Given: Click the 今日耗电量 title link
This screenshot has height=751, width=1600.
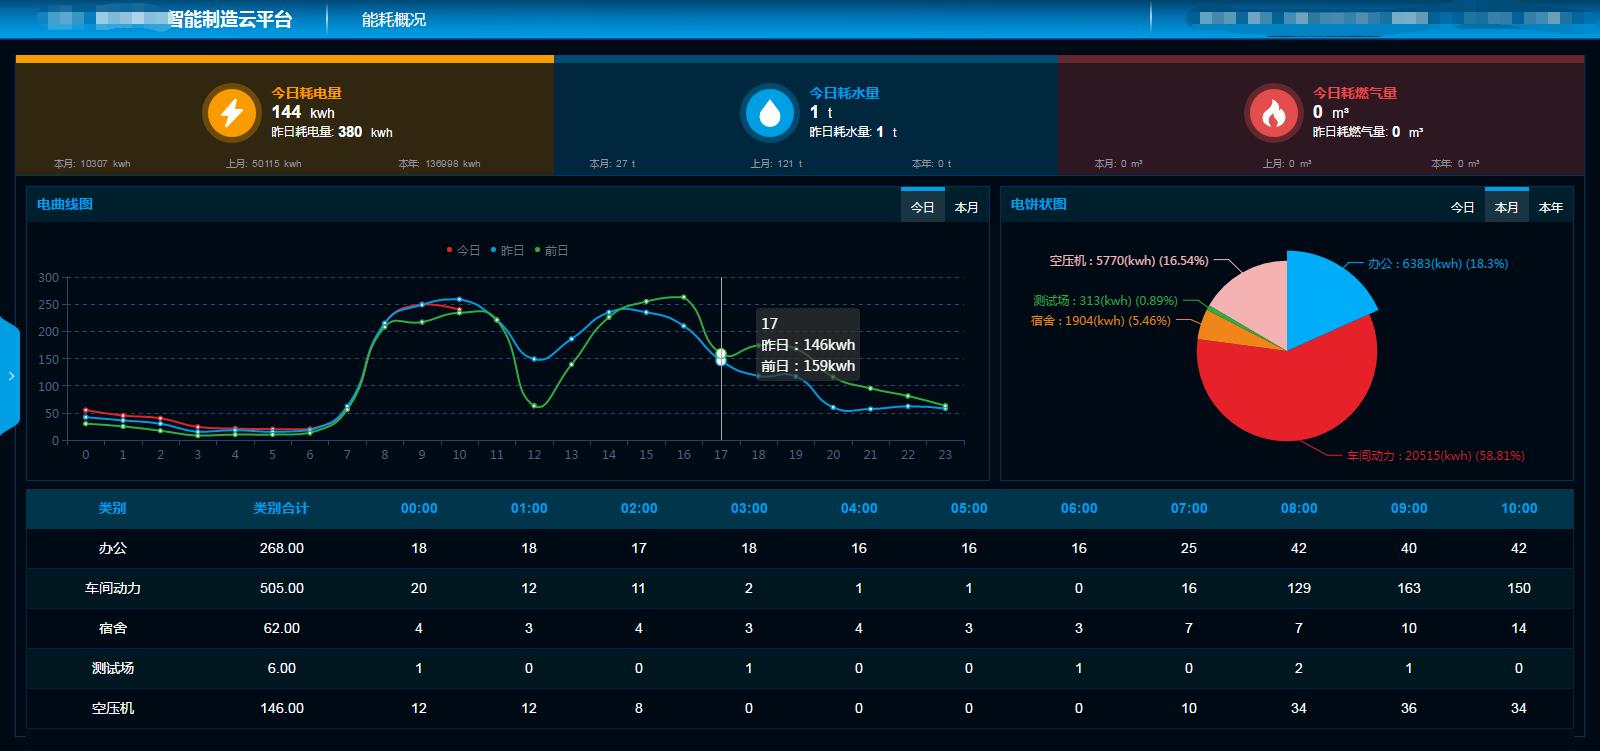Looking at the screenshot, I should (x=306, y=93).
